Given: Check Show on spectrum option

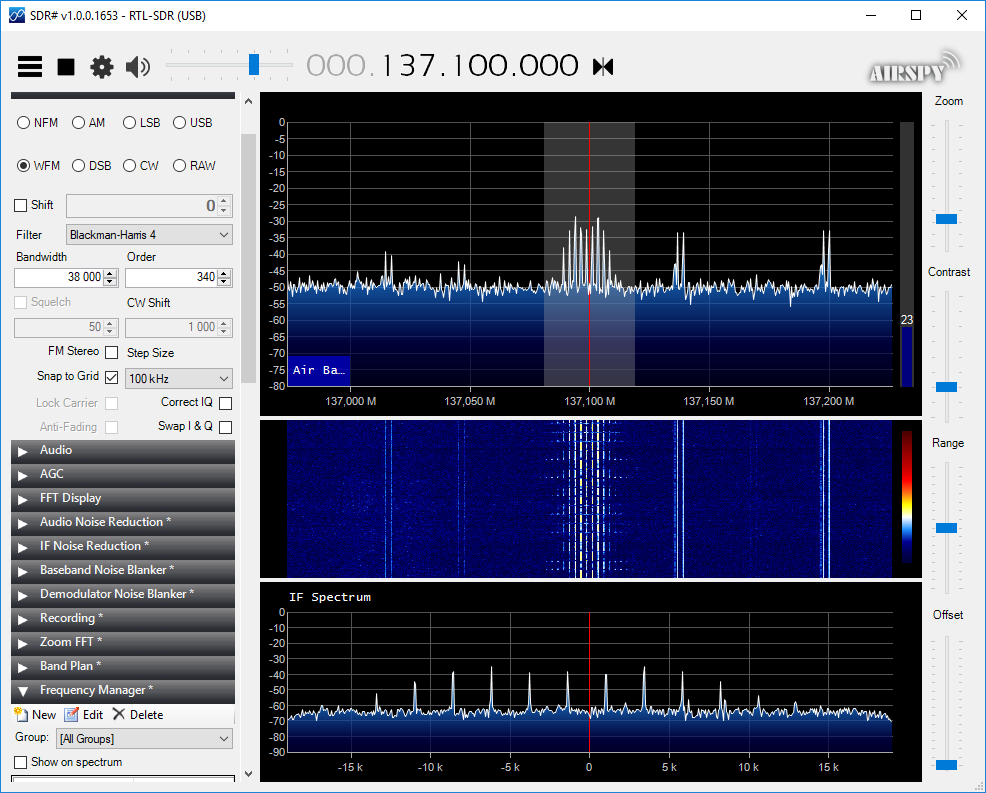Looking at the screenshot, I should click(21, 762).
